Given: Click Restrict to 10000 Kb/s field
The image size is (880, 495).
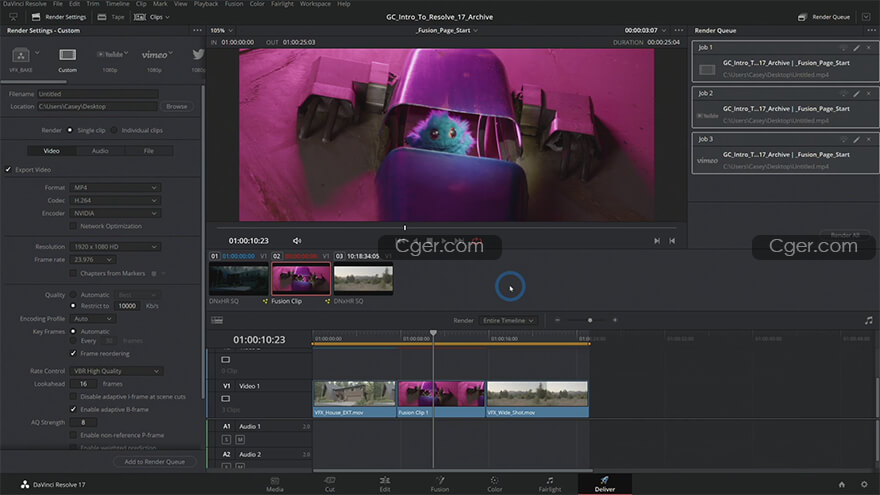Looking at the screenshot, I should (127, 306).
